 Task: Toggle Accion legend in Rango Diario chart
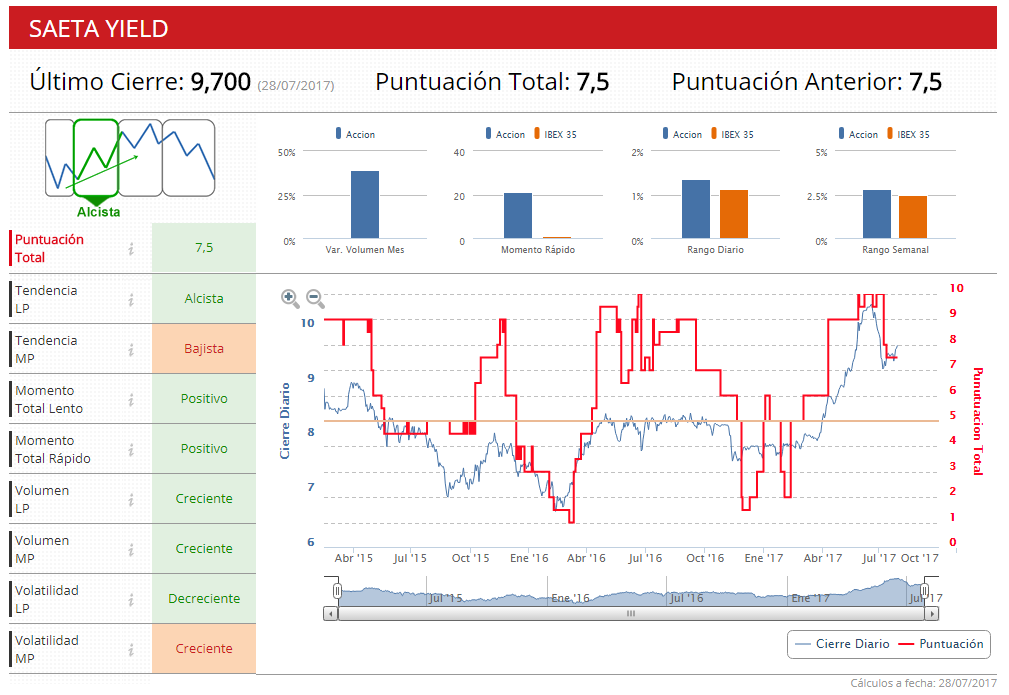[x=682, y=134]
